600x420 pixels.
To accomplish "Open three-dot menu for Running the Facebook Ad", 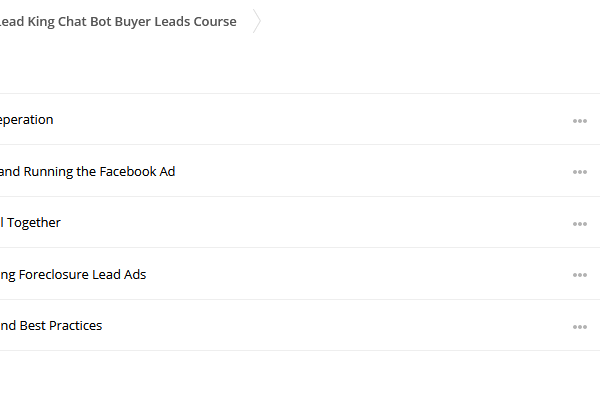I will pyautogui.click(x=580, y=172).
